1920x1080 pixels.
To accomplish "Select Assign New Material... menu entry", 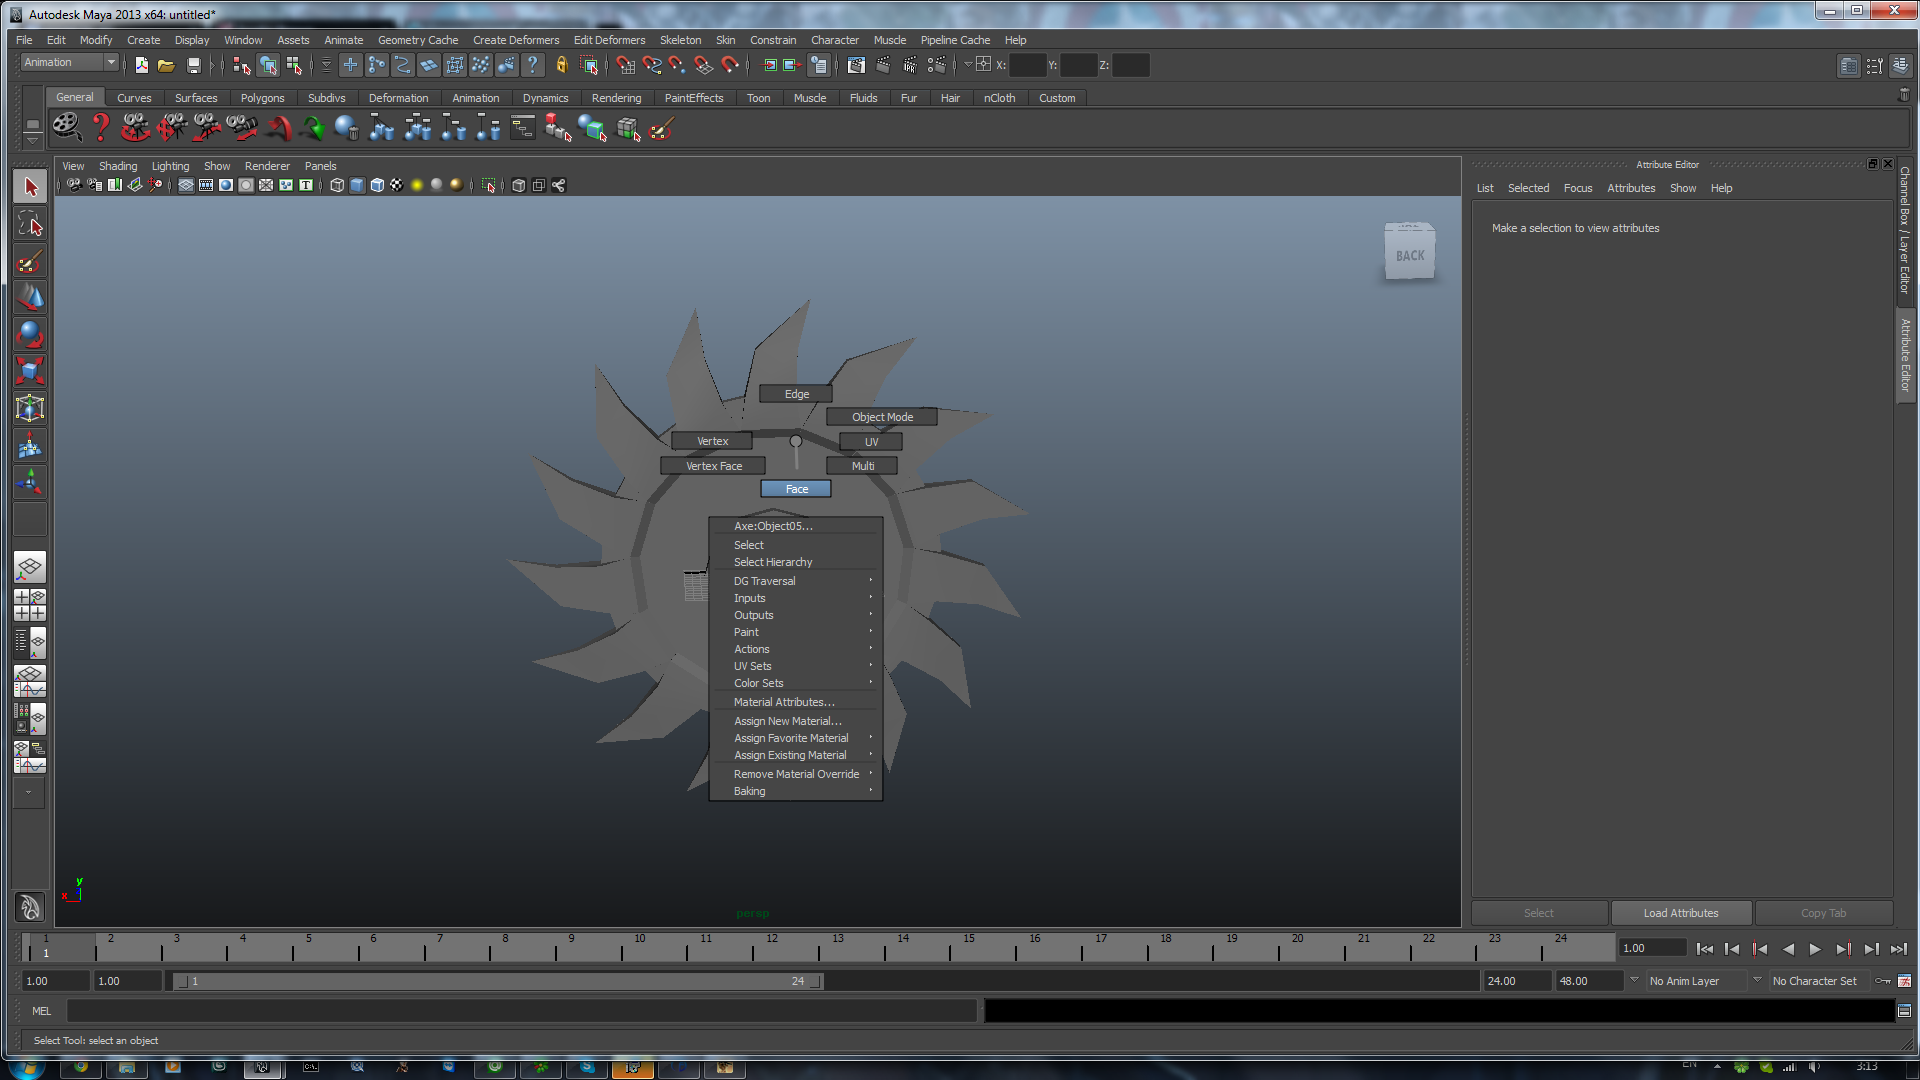I will pyautogui.click(x=796, y=721).
